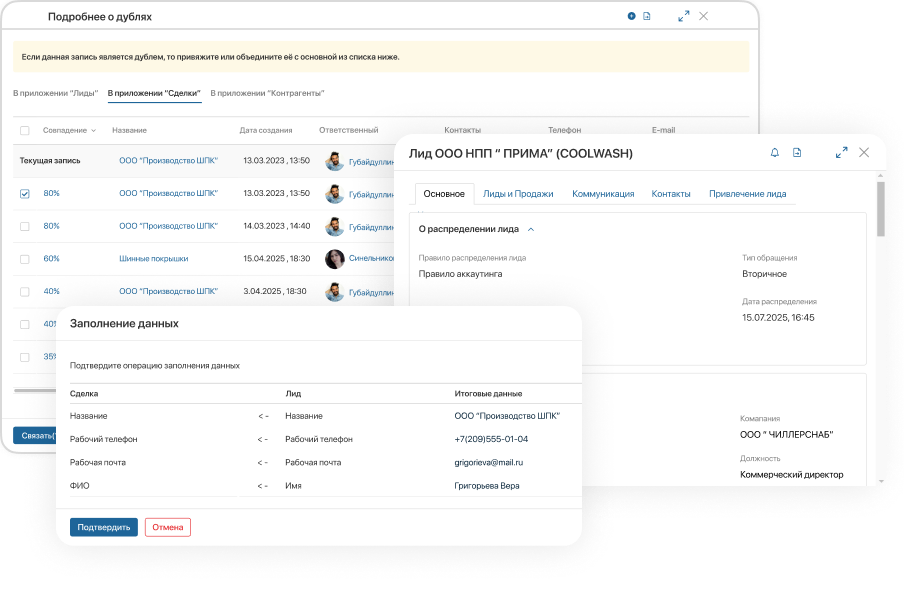This screenshot has height=590, width=904.
Task: Open the Совпадение column sort dropdown
Action: click(x=93, y=130)
